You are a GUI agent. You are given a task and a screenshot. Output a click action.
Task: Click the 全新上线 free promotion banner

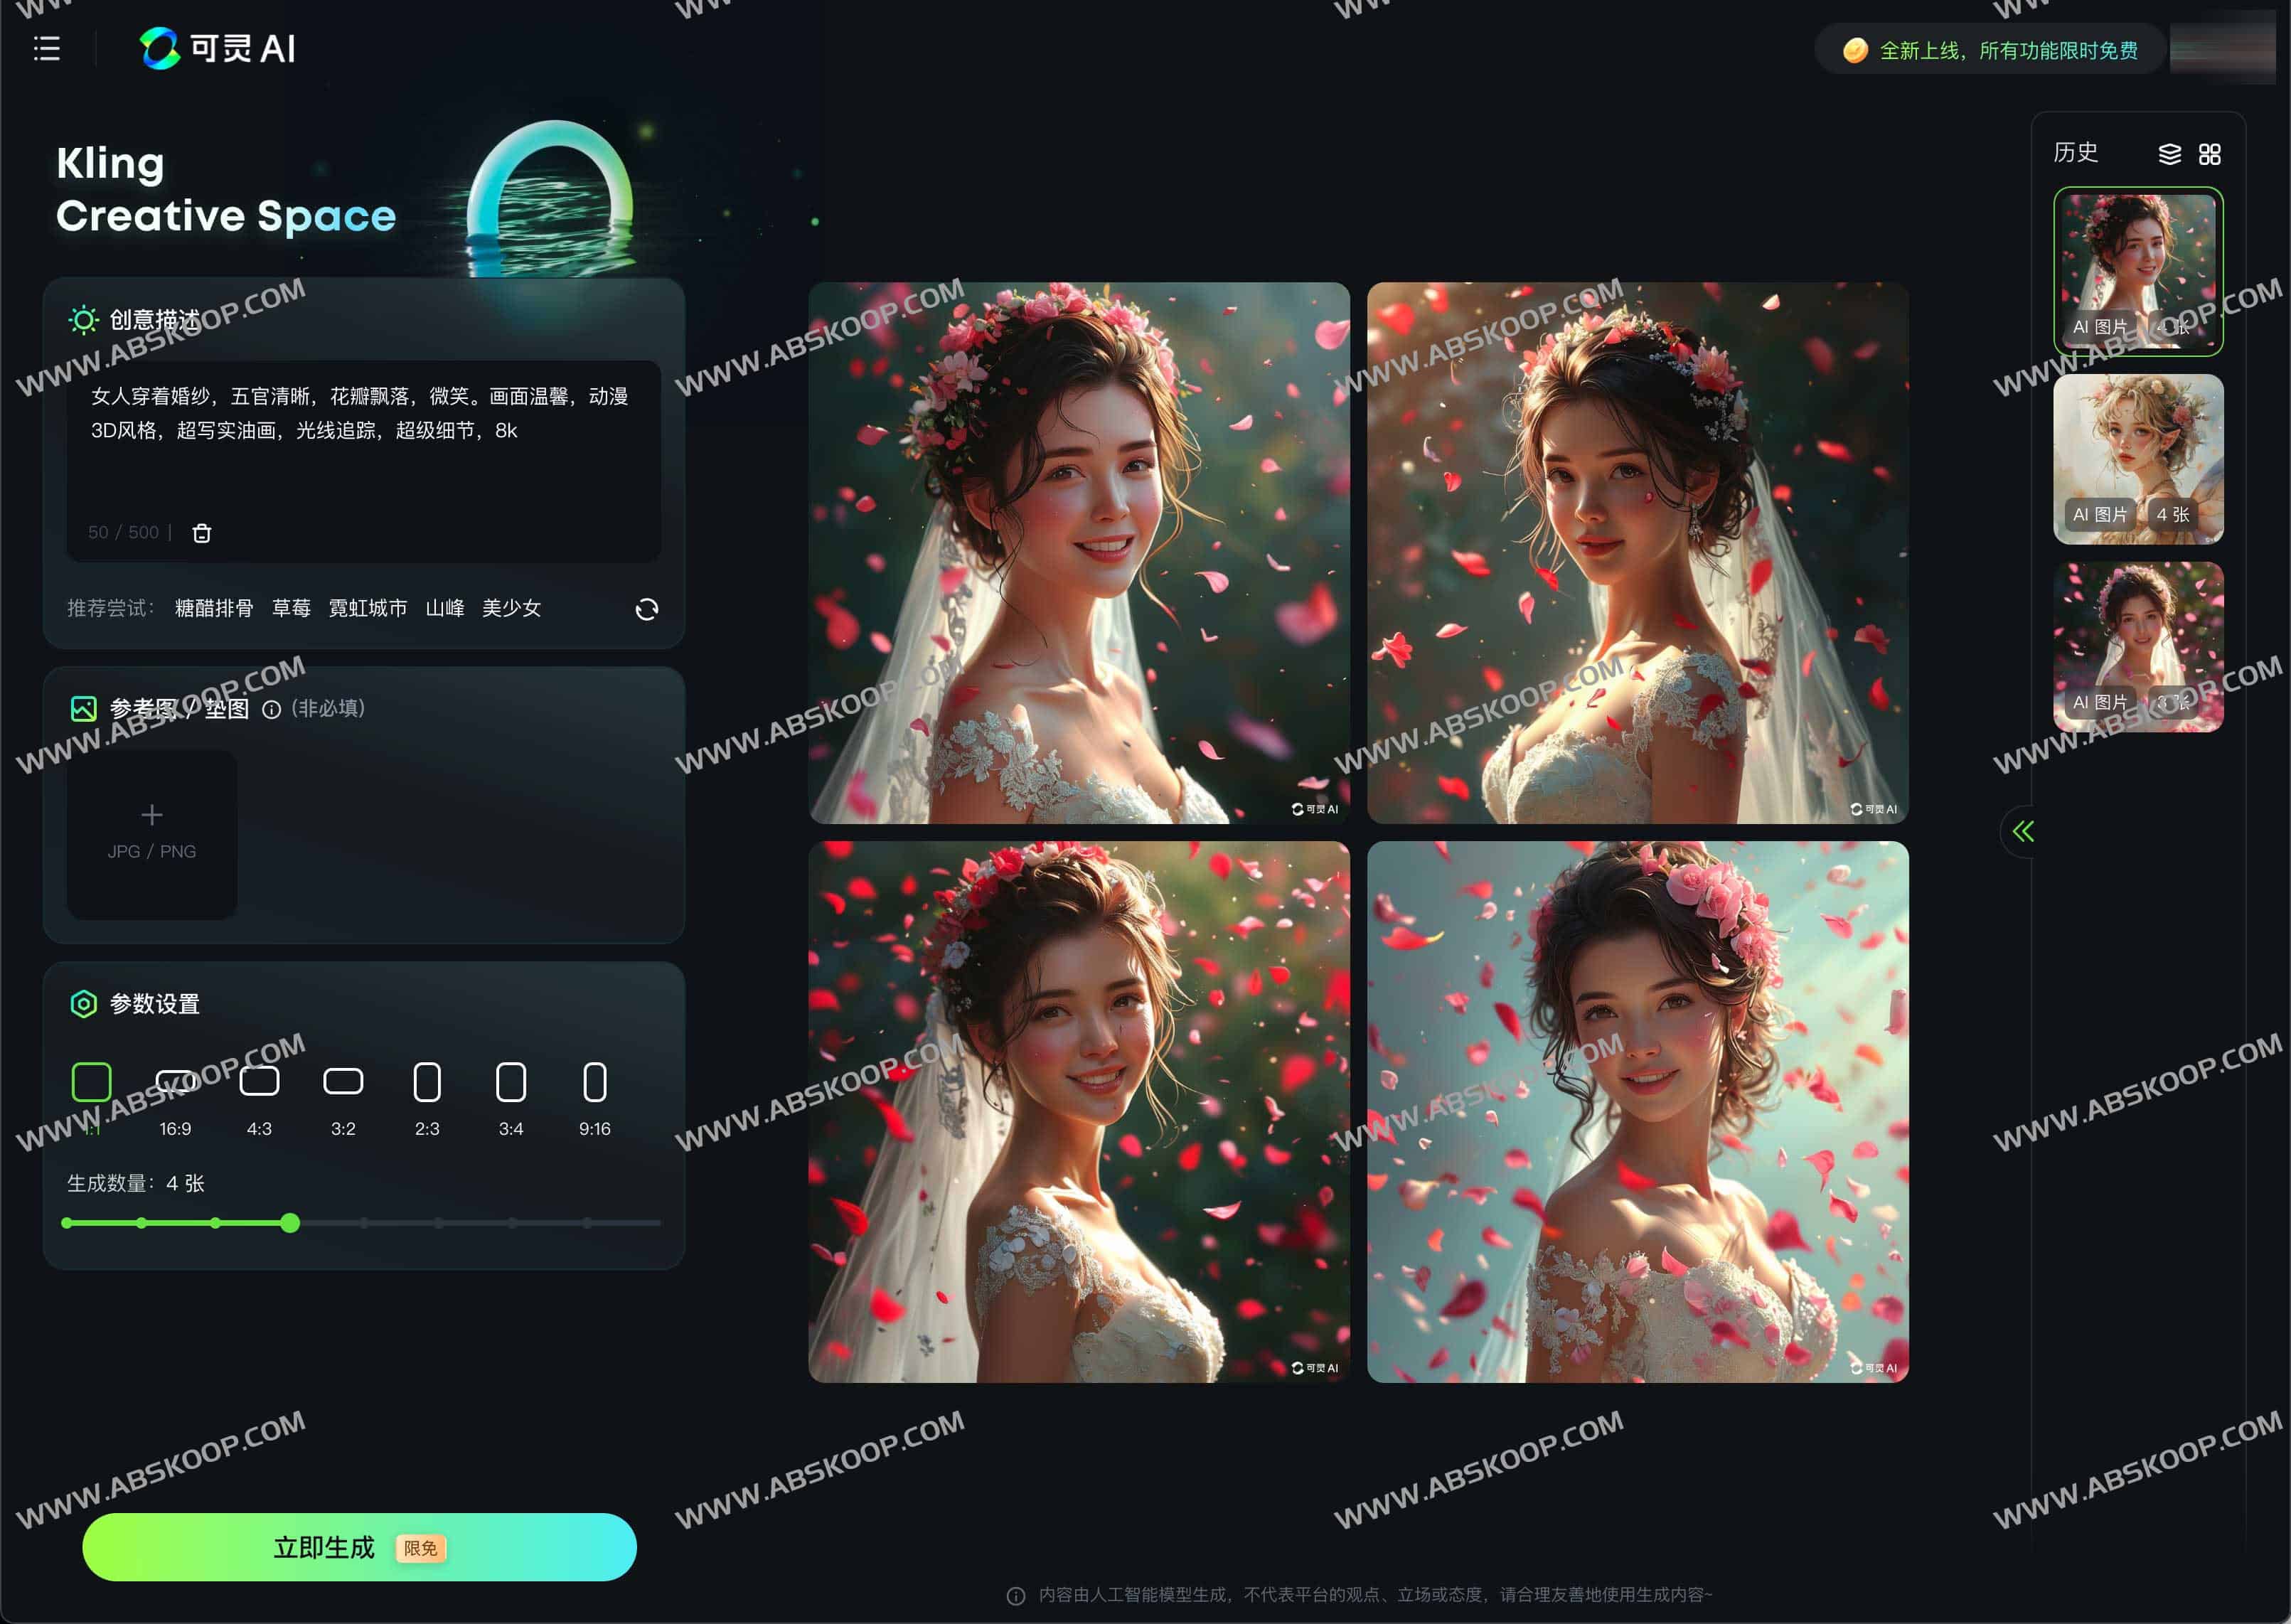[2007, 50]
